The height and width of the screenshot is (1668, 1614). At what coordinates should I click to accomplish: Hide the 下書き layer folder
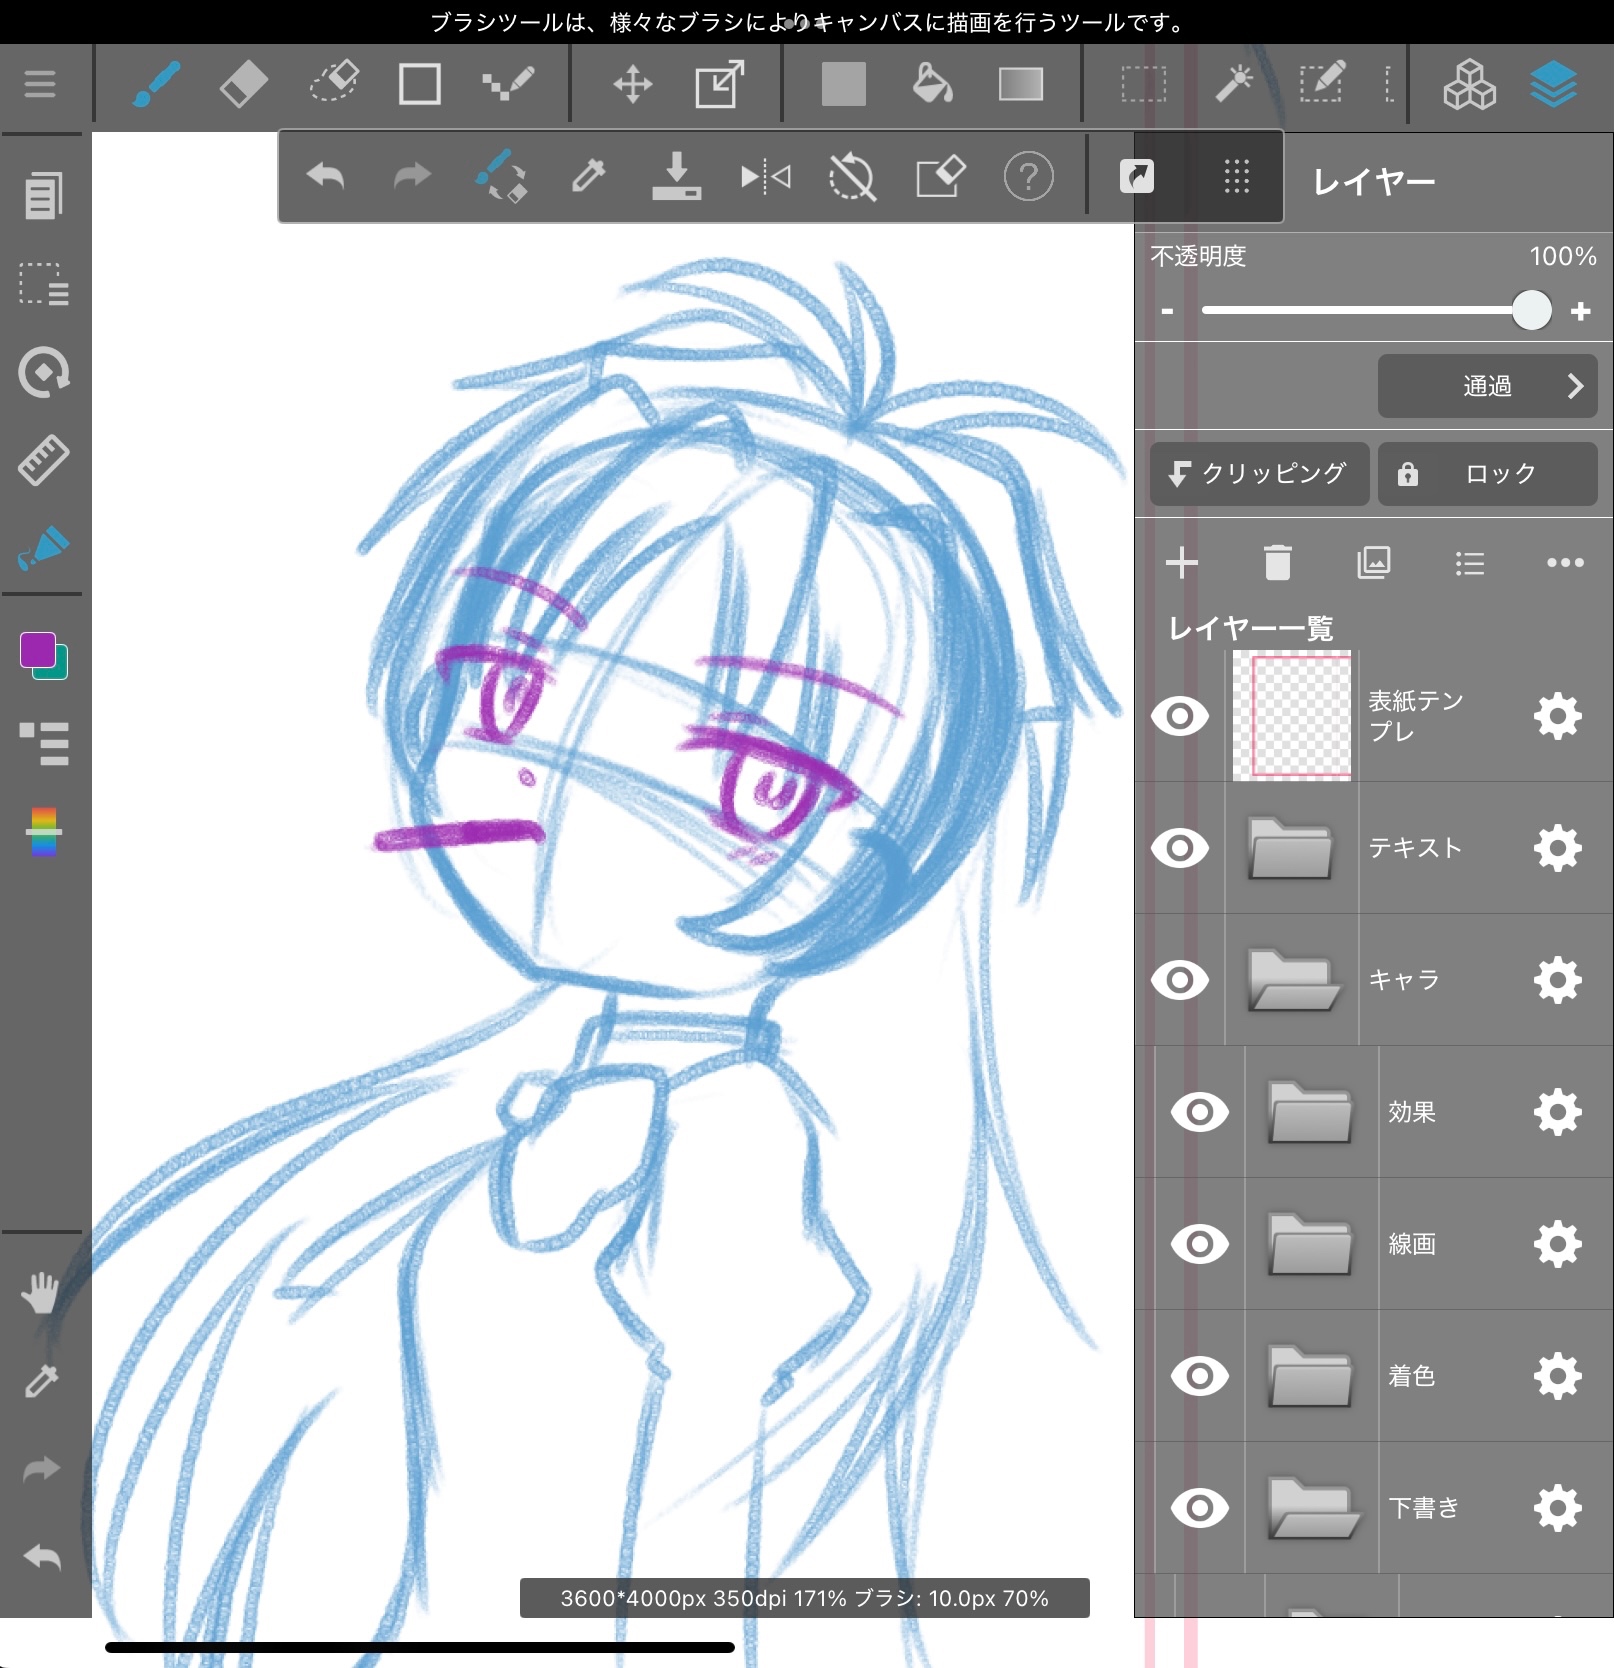(x=1199, y=1508)
